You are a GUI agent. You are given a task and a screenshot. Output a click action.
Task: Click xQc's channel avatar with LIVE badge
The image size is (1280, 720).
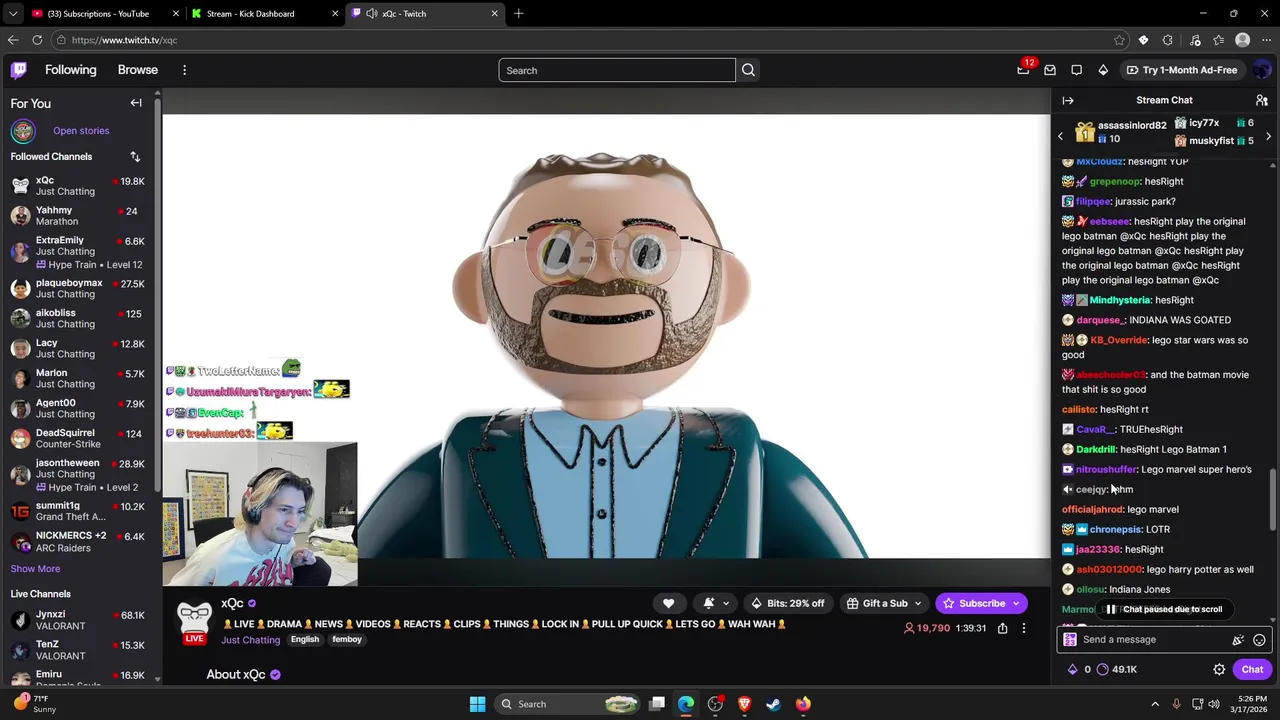click(194, 622)
